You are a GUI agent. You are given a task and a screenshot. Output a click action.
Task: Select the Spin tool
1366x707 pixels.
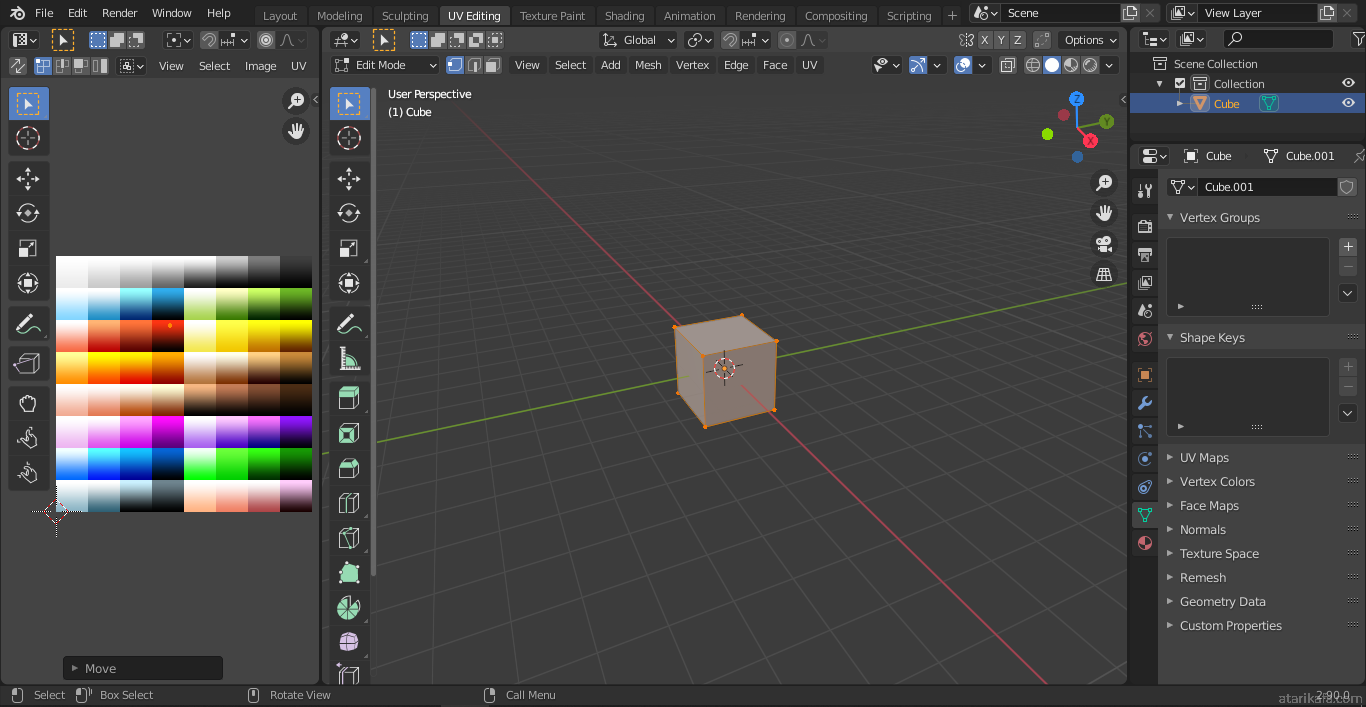(x=349, y=609)
